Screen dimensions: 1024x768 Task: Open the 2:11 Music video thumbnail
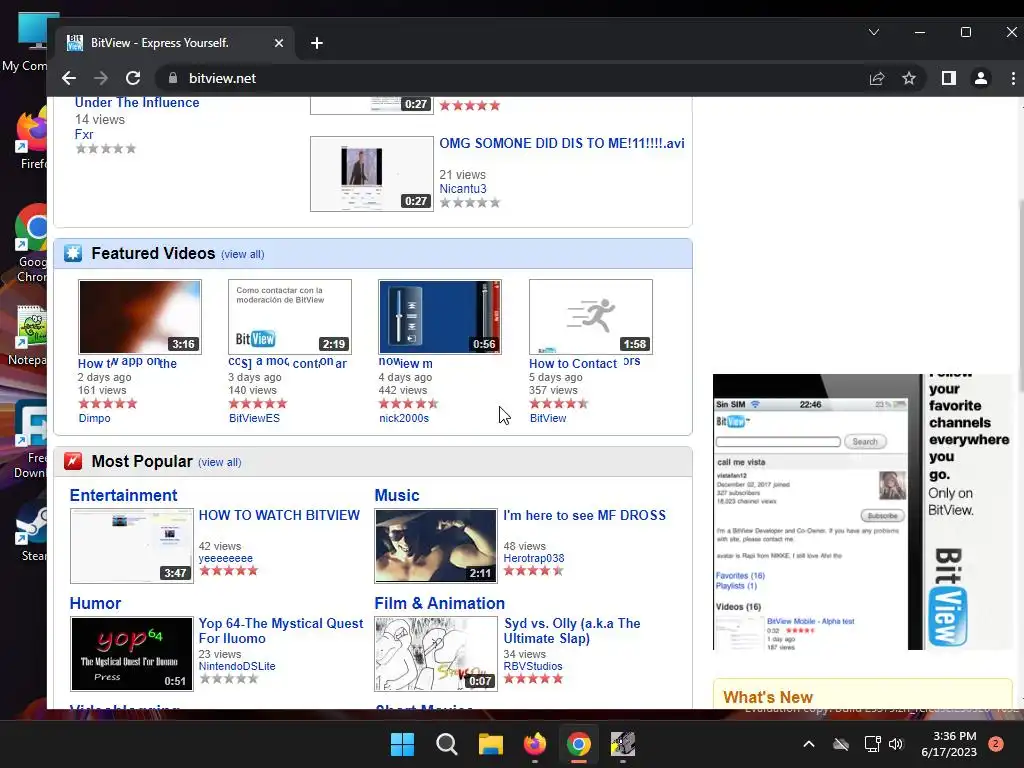[x=436, y=546]
